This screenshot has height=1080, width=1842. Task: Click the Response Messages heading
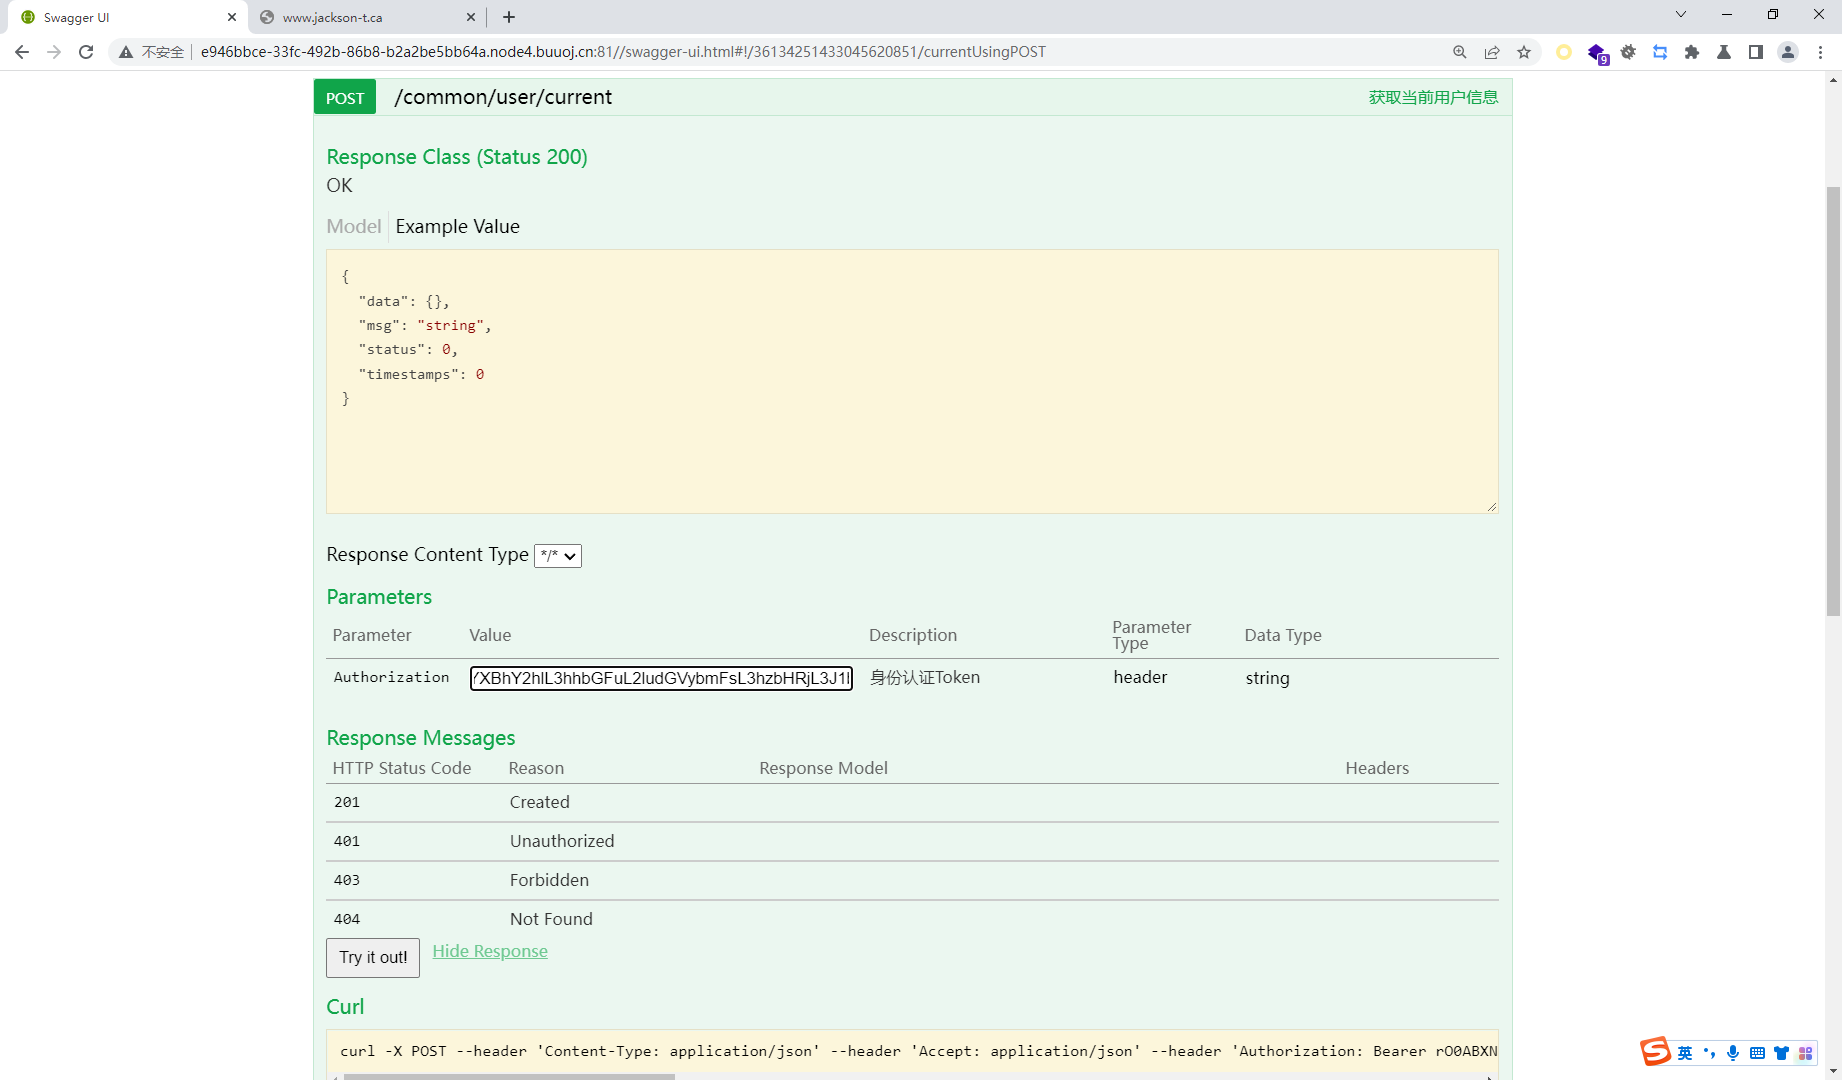[x=421, y=738]
